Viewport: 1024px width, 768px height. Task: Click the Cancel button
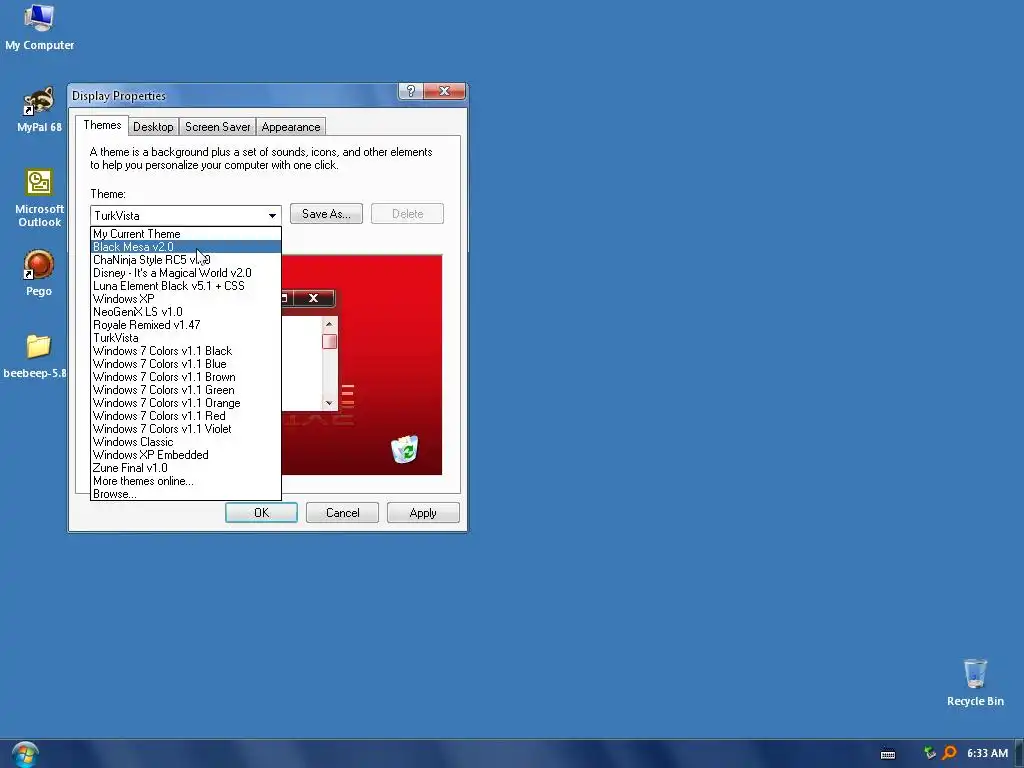tap(342, 513)
